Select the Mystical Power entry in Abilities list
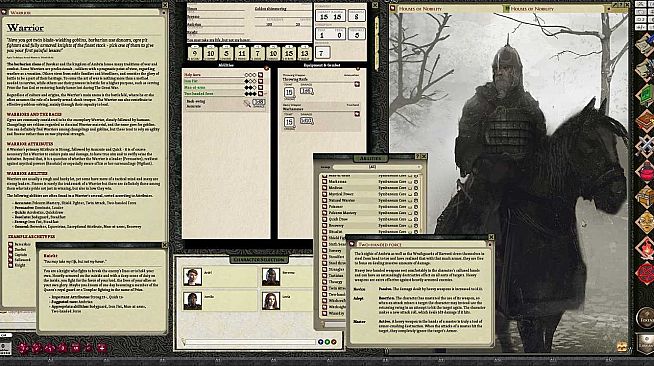654x366 pixels. [x=341, y=194]
